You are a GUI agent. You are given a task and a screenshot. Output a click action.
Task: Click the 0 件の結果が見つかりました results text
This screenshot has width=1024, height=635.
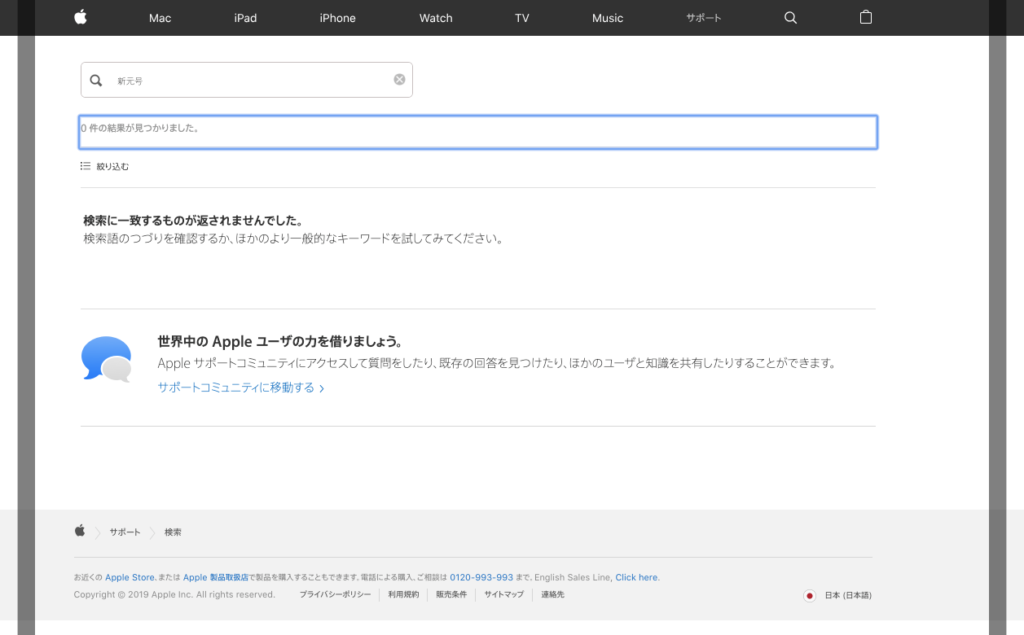click(140, 128)
